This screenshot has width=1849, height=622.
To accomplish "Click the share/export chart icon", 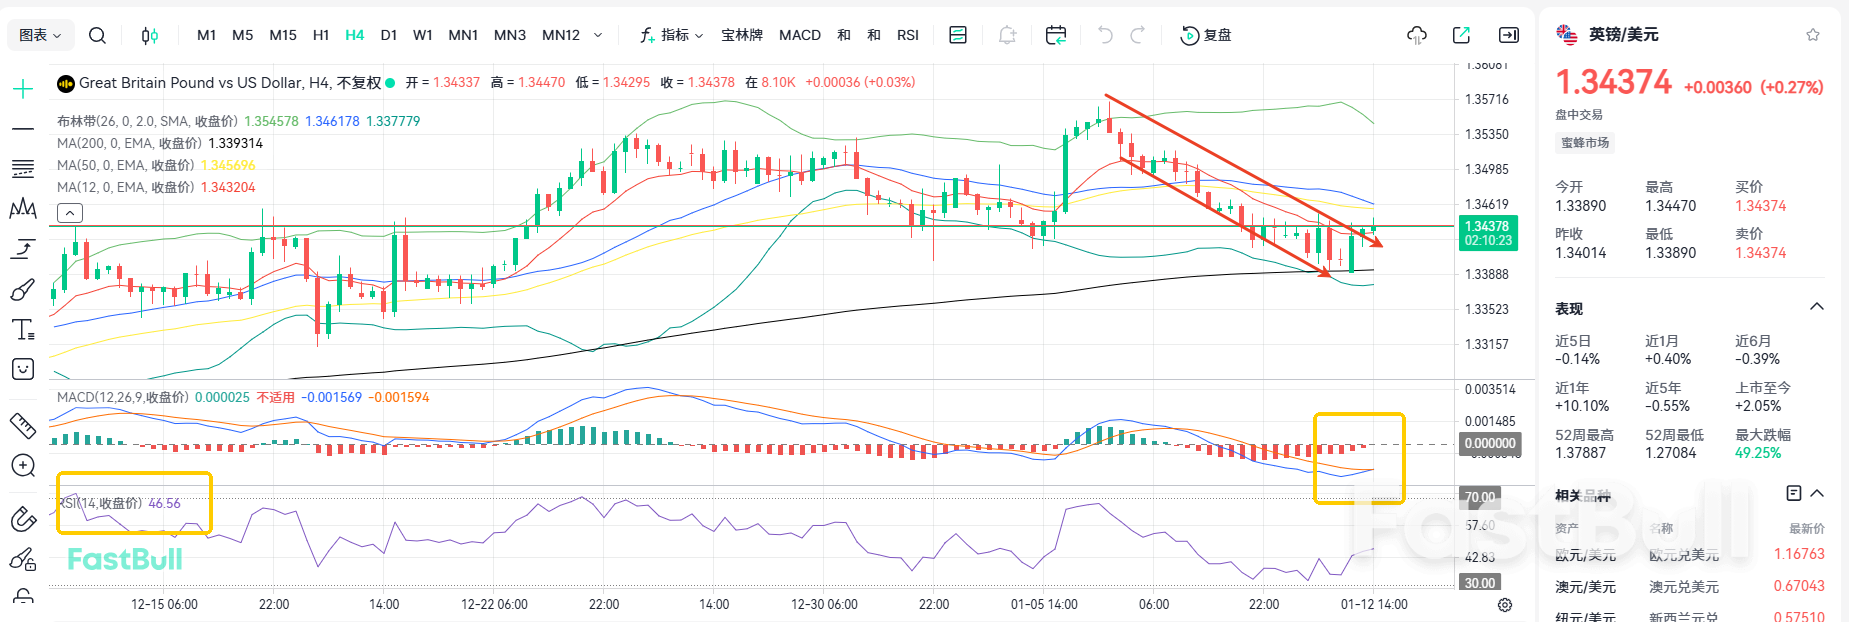I will pyautogui.click(x=1461, y=35).
